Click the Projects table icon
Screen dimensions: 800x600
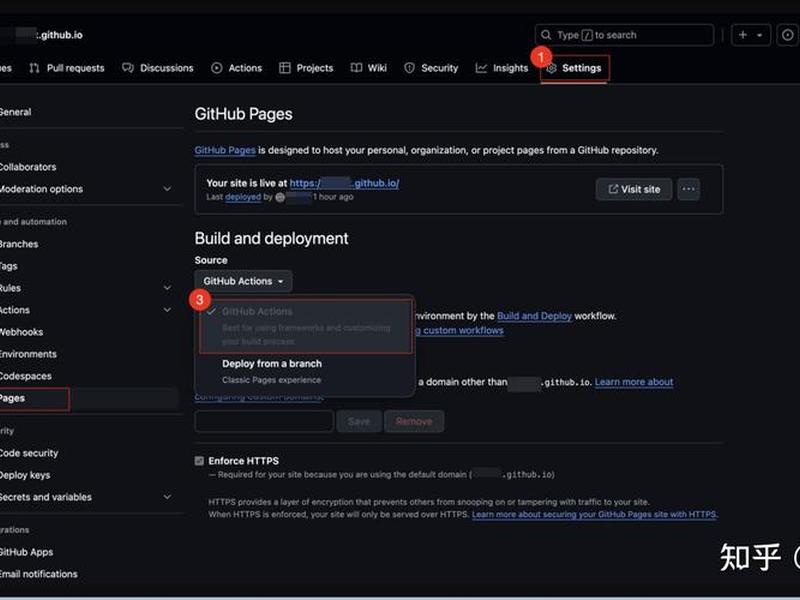(x=285, y=68)
